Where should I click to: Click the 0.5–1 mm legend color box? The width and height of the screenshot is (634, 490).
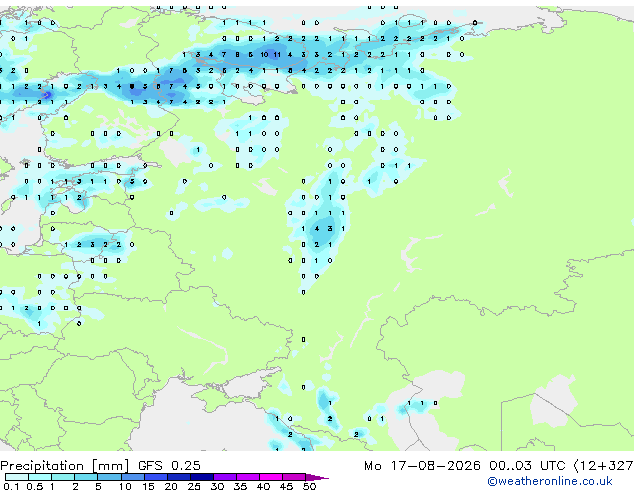[40, 477]
